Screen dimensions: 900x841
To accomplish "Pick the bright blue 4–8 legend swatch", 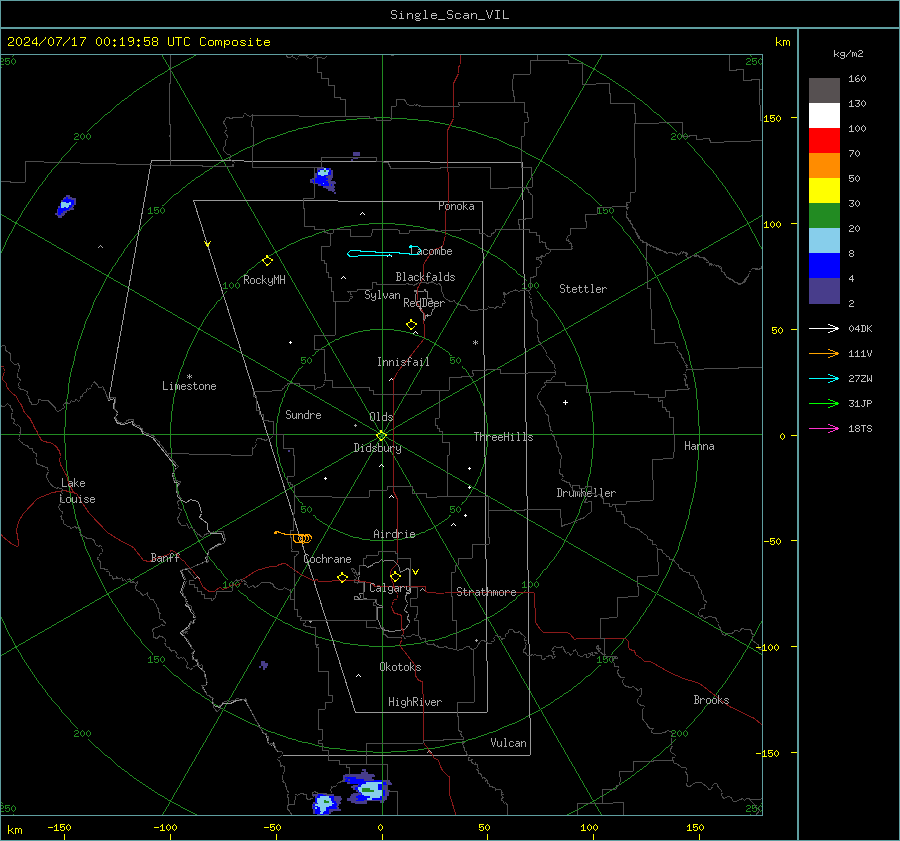I will (824, 266).
